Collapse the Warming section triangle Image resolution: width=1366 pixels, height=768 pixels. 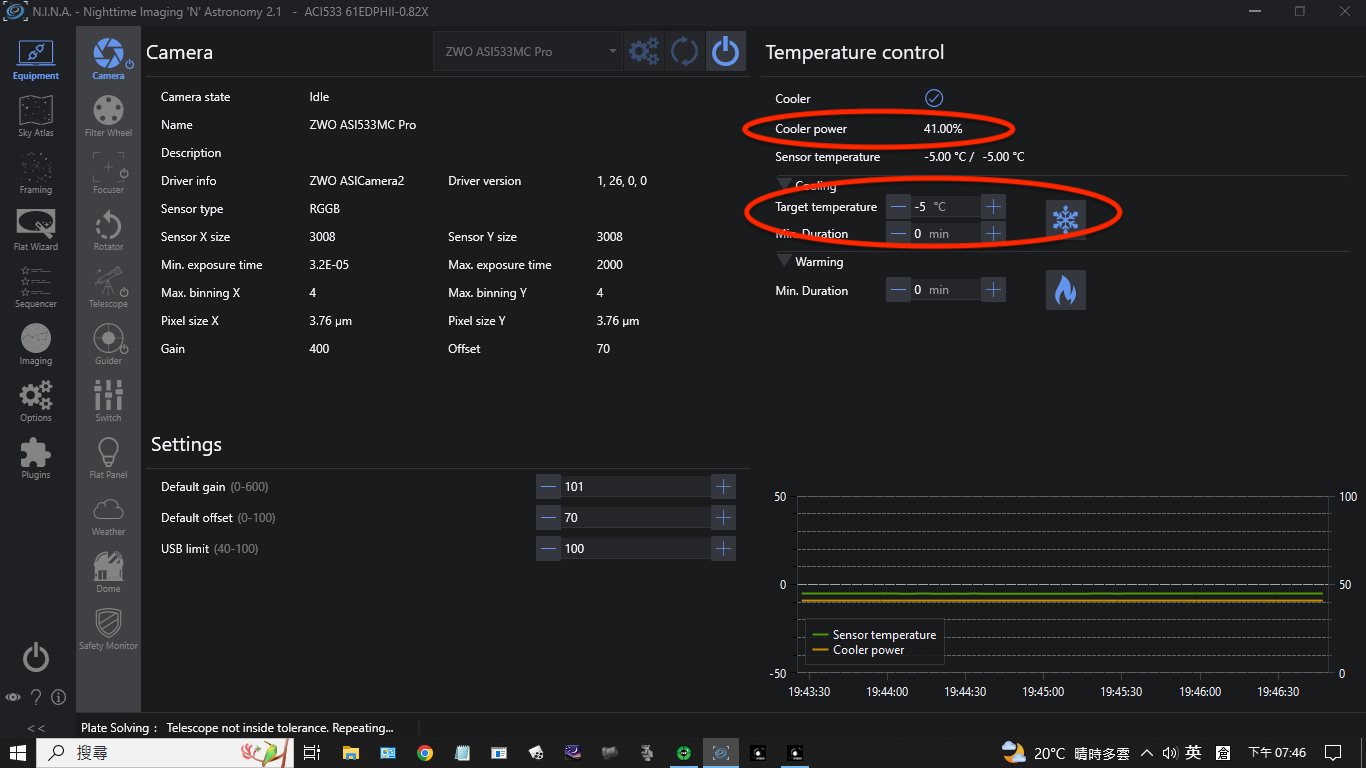coord(784,261)
